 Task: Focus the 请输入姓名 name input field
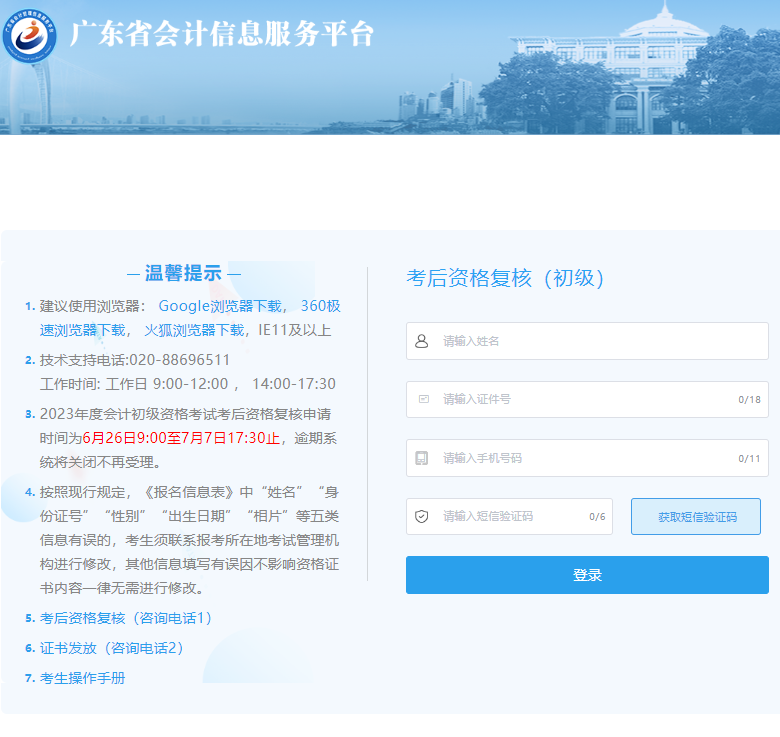600,341
